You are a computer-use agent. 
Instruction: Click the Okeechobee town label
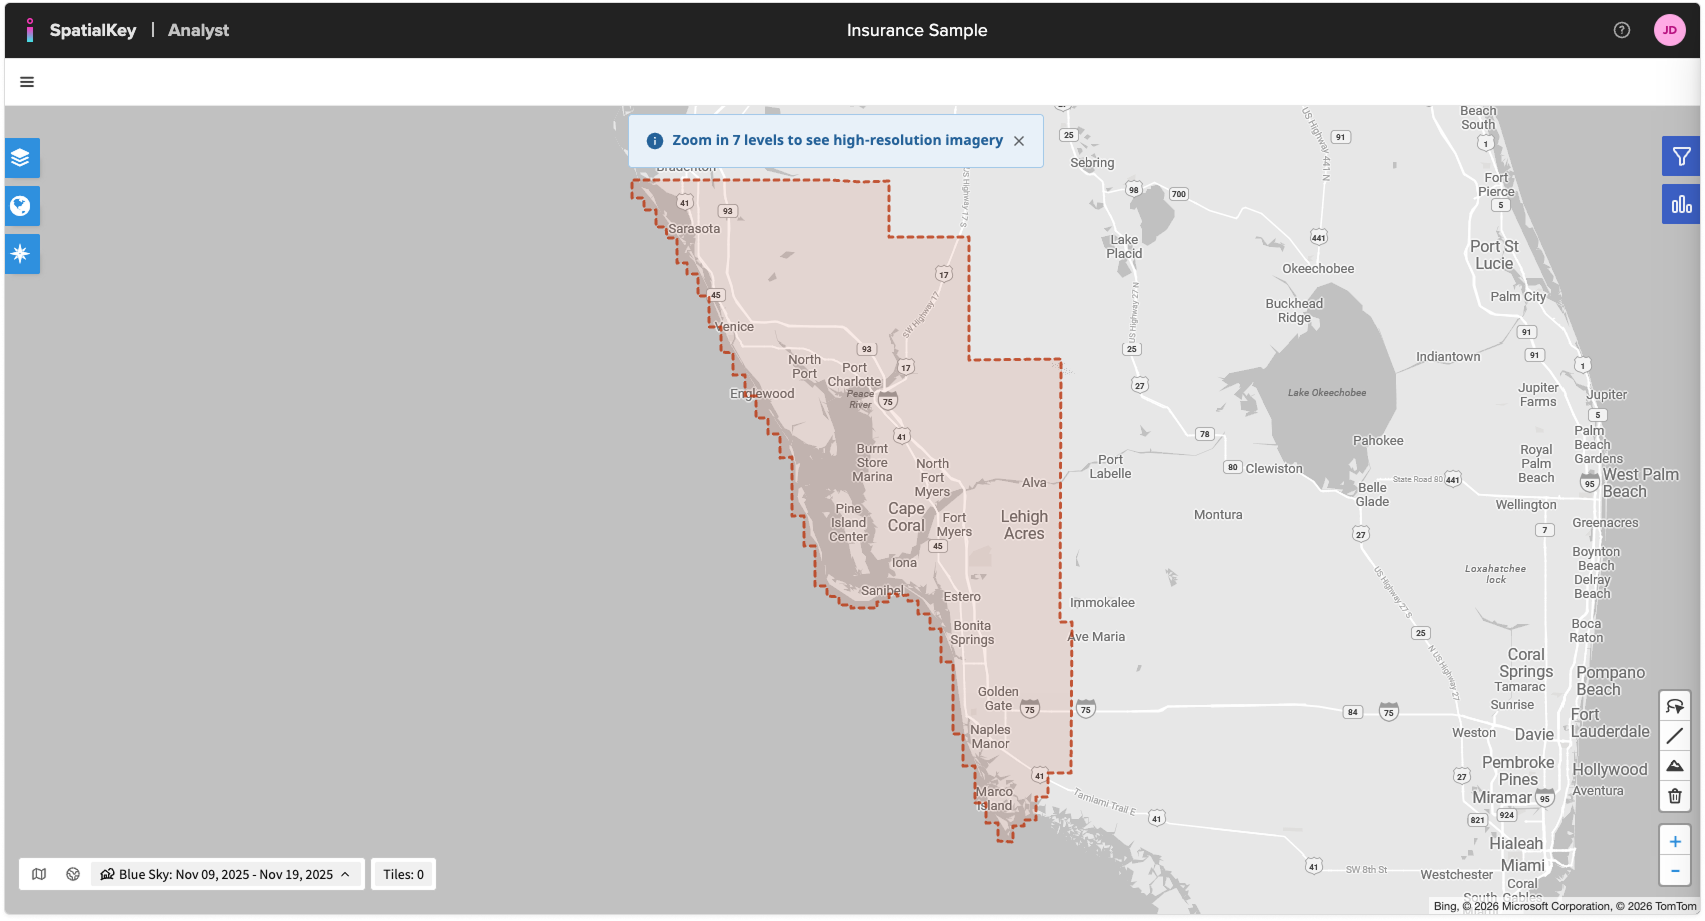pyautogui.click(x=1318, y=269)
